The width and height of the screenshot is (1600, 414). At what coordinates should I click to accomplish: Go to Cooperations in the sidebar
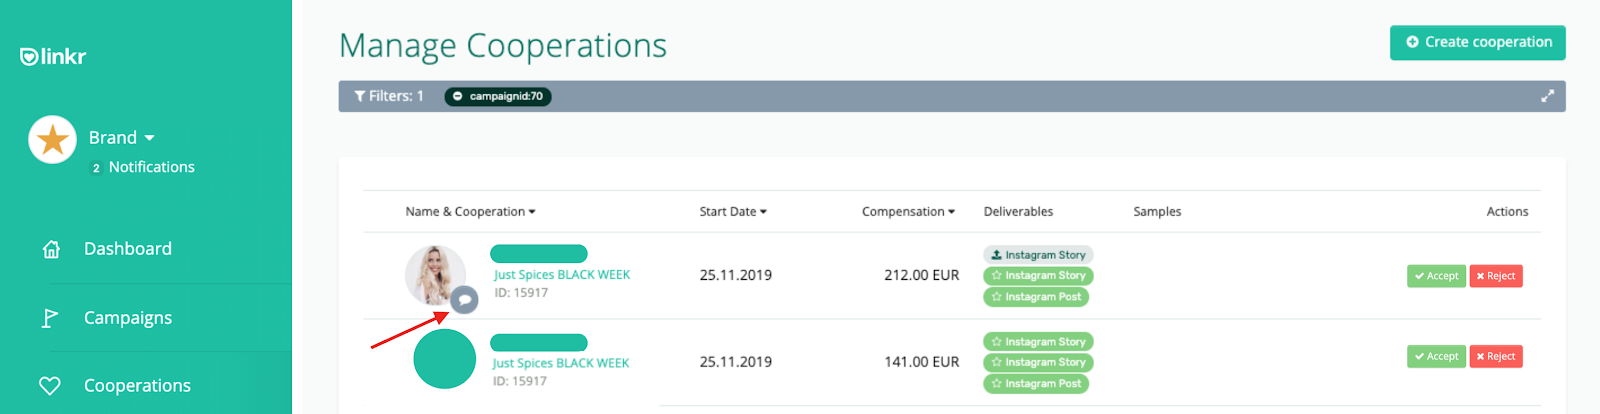coord(137,386)
